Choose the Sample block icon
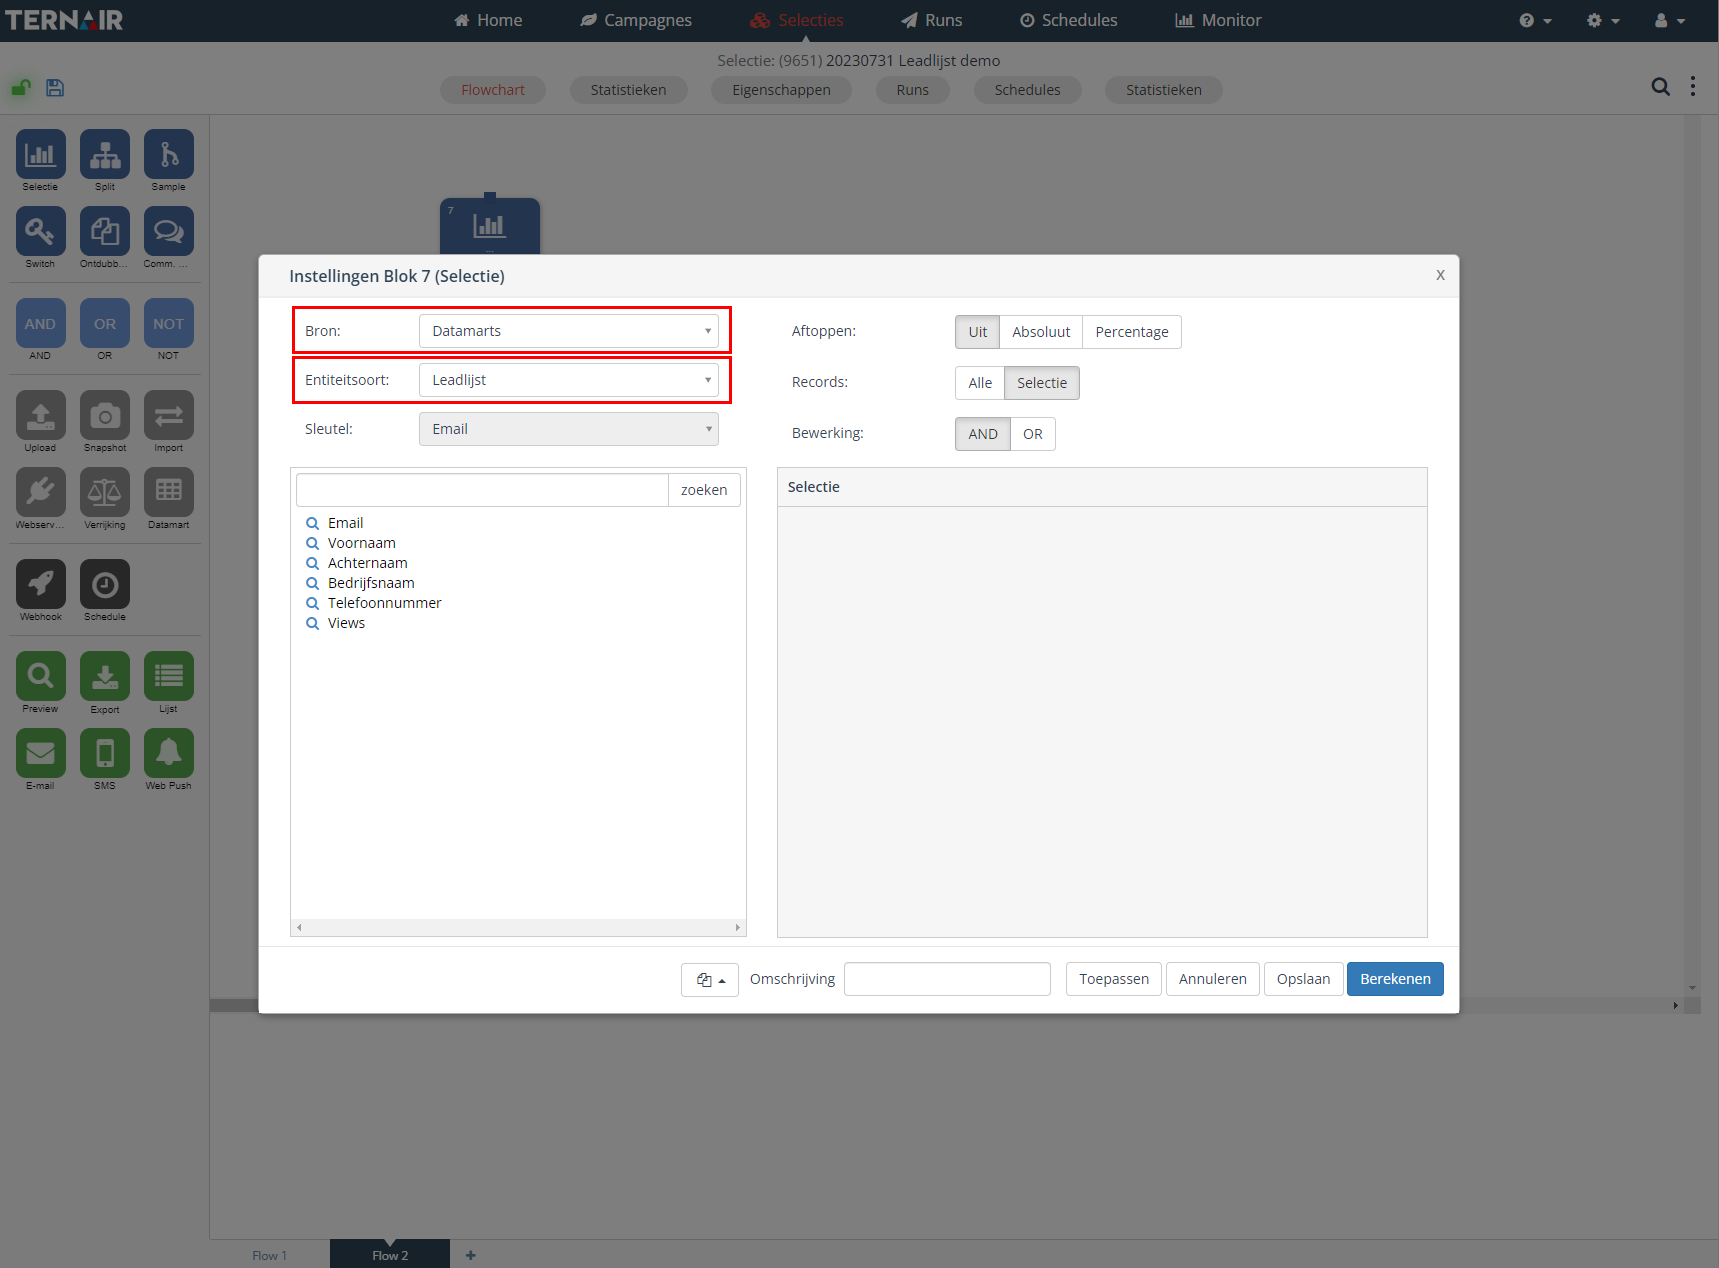The height and width of the screenshot is (1268, 1719). click(169, 154)
